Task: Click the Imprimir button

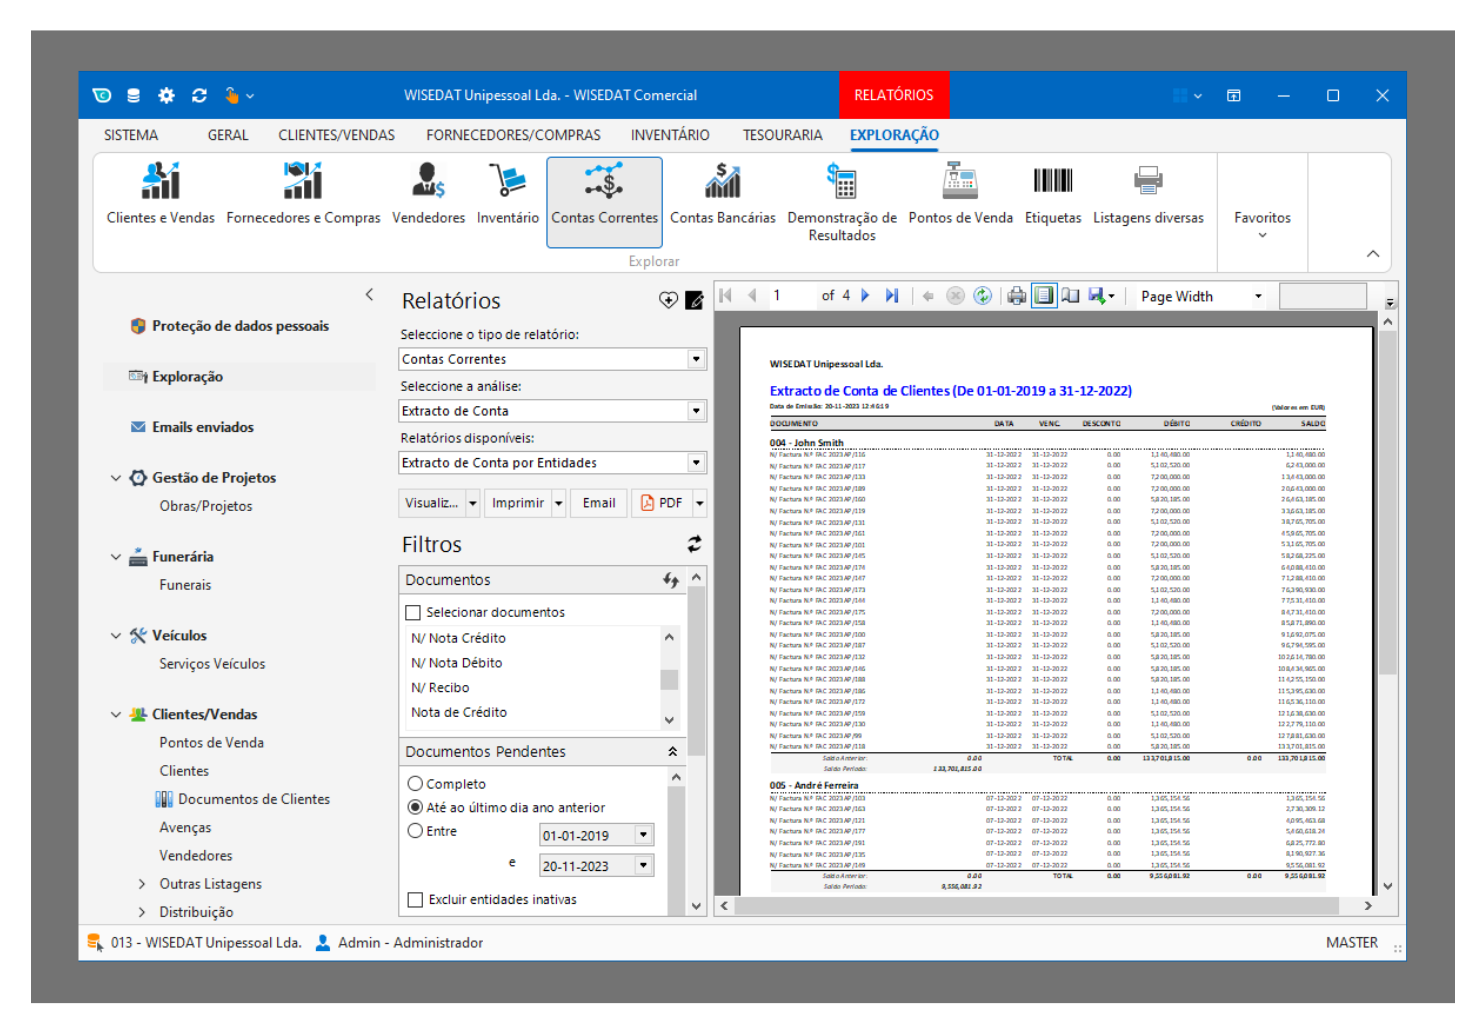Action: 517,503
